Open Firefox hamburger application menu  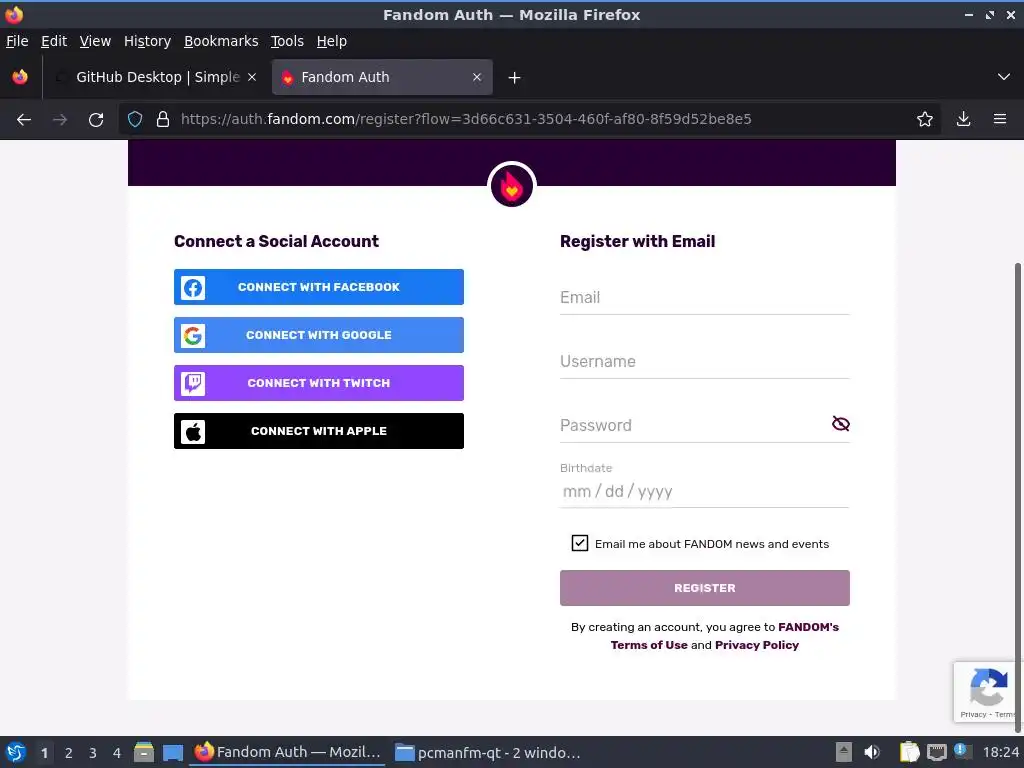[x=1000, y=119]
